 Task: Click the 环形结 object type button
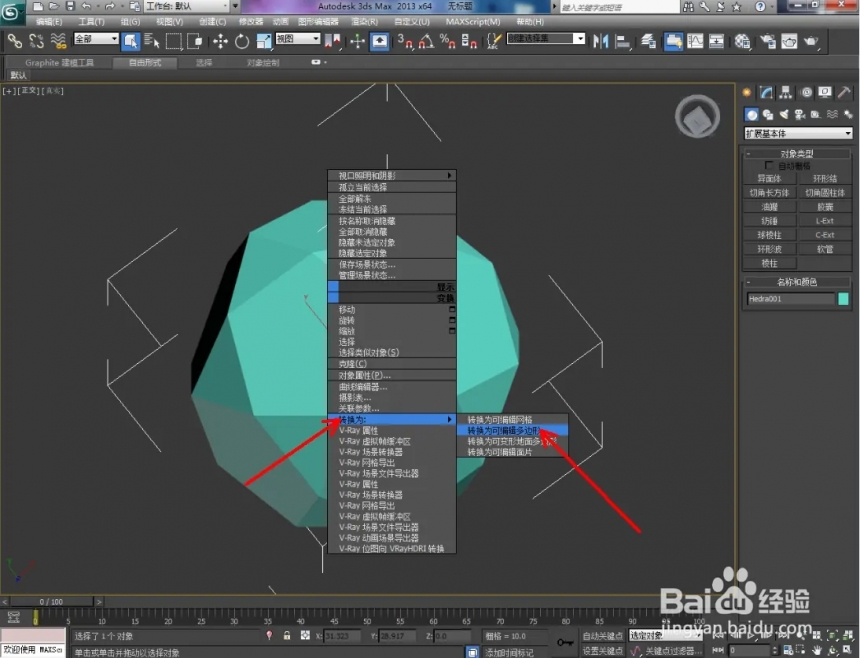(824, 178)
